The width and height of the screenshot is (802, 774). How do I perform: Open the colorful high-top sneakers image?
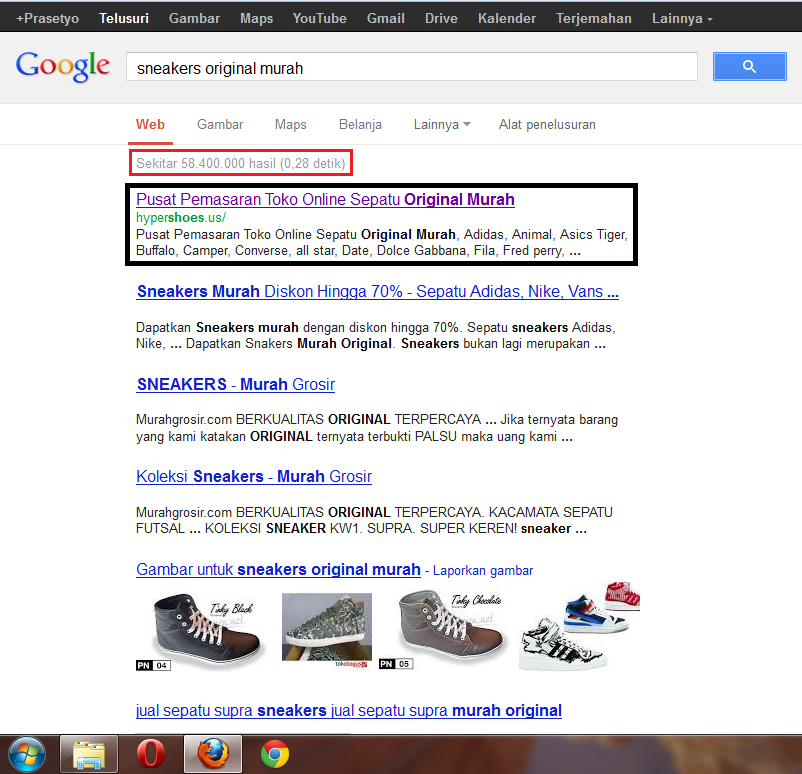(580, 626)
